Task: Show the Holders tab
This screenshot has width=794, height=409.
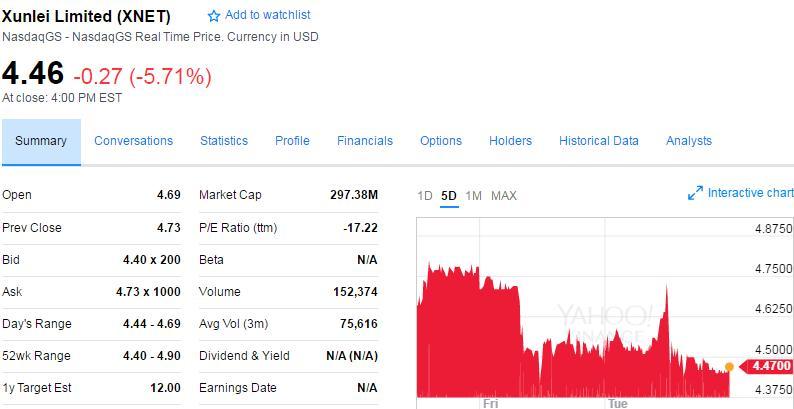Action: point(510,141)
